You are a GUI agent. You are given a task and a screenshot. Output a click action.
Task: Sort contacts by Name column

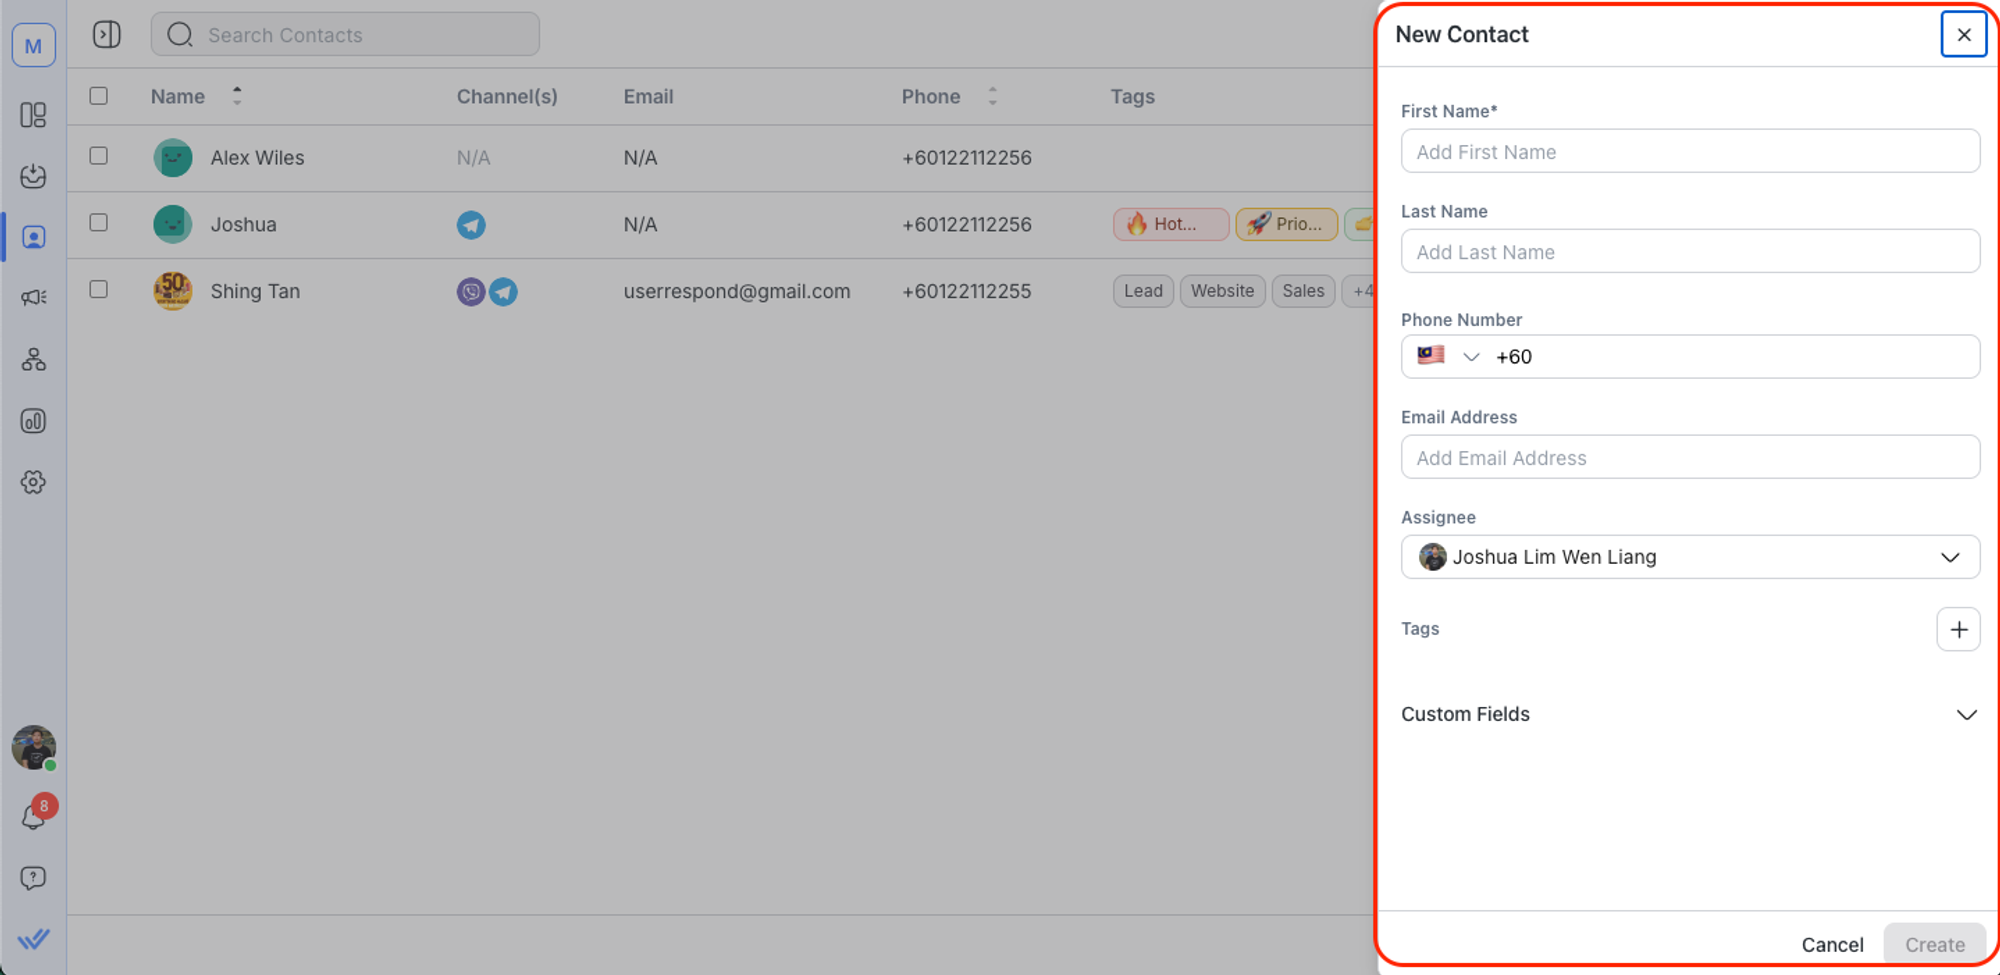coord(237,96)
